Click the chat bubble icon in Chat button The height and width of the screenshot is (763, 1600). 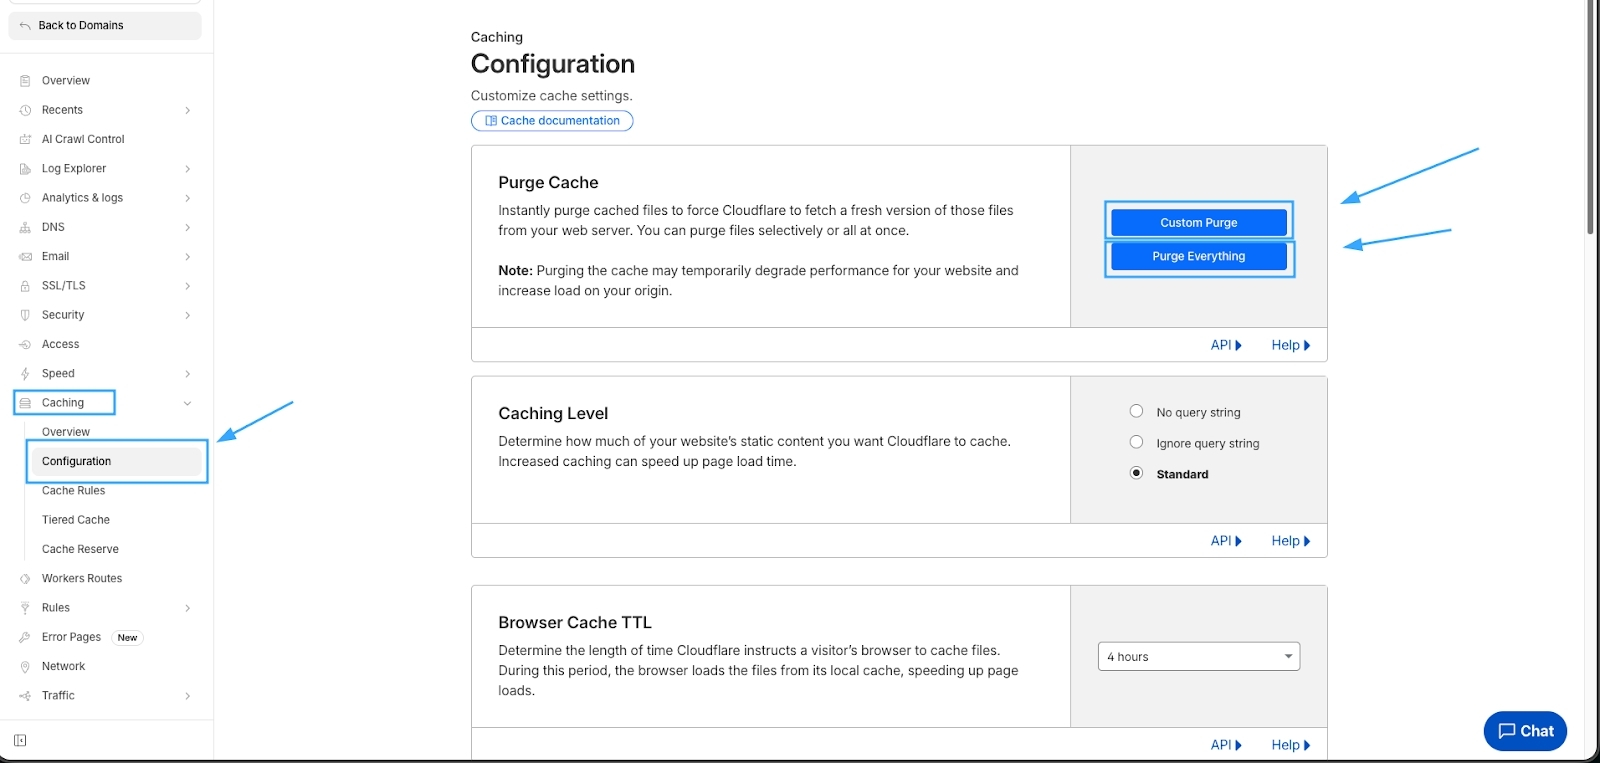click(1507, 731)
